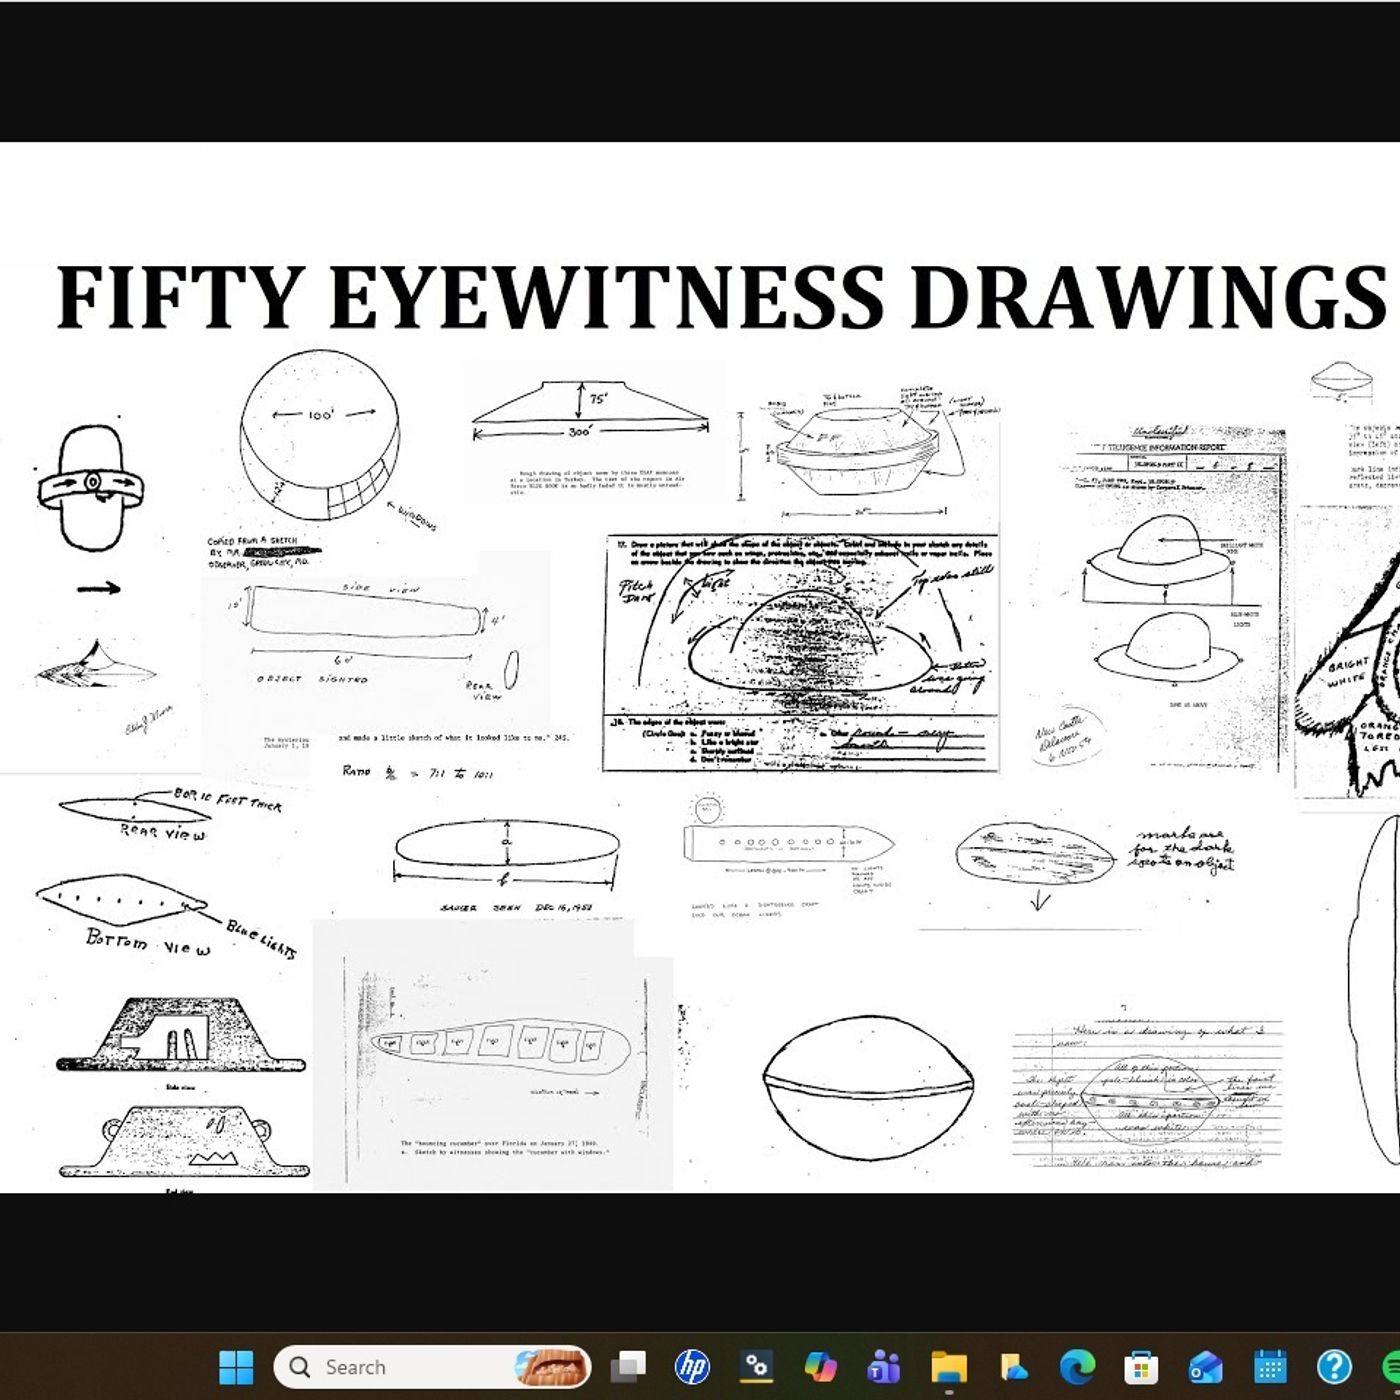The width and height of the screenshot is (1400, 1400).
Task: Click the taskbar Search box
Action: [432, 1367]
